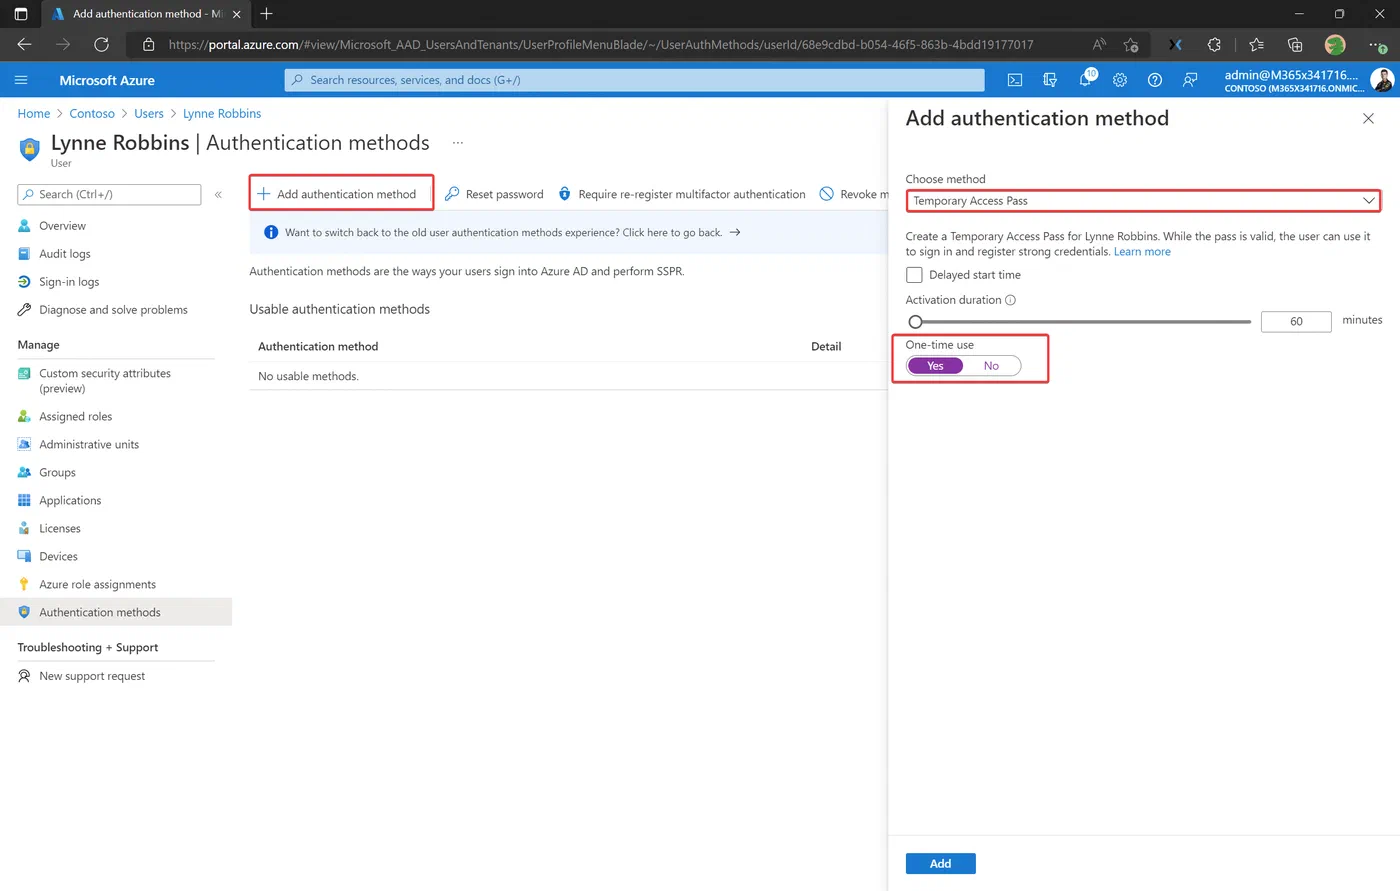Go to Contoso breadcrumb

coord(92,114)
